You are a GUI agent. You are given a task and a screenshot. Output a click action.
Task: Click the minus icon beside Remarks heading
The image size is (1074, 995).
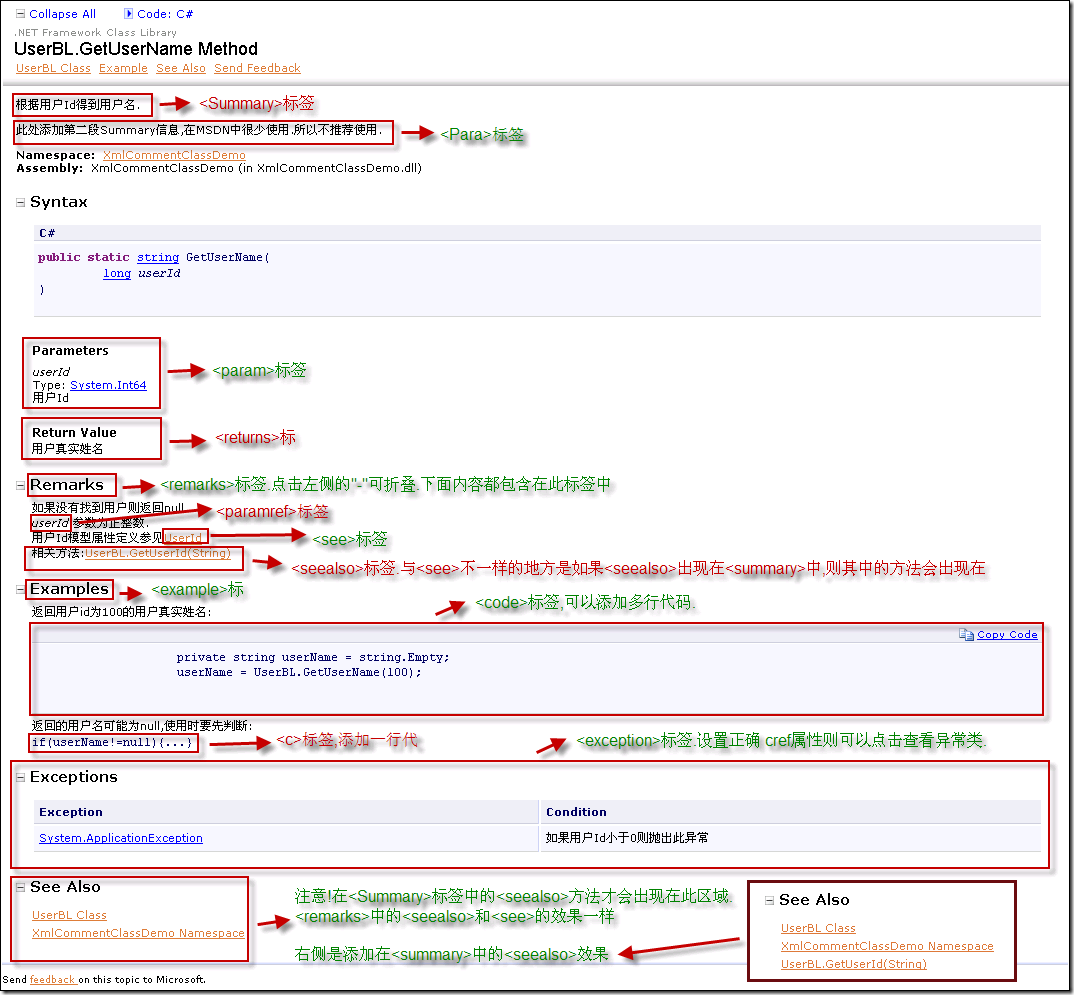pos(19,484)
